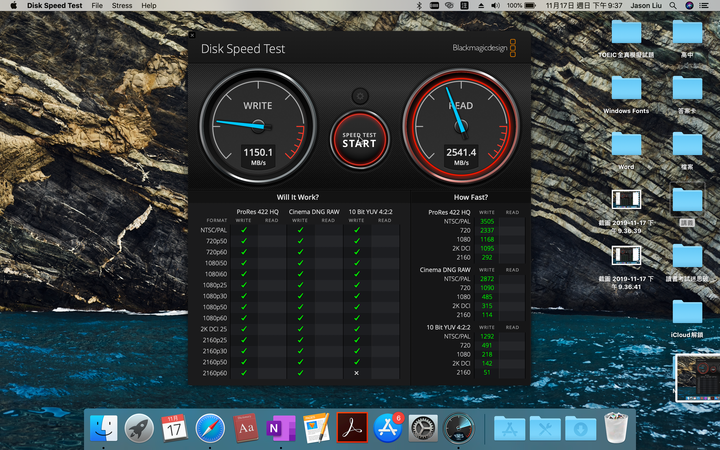Open the Bluetooth status menu

[419, 6]
